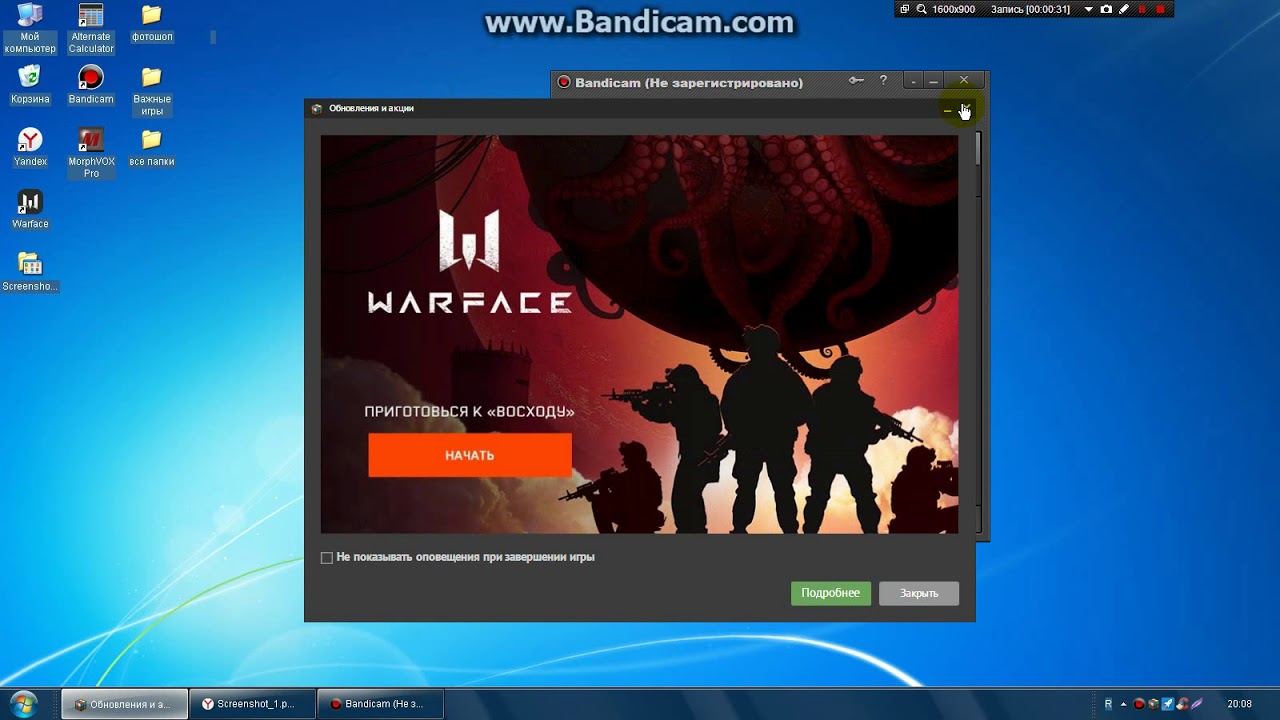Switch to Bandicam taskbar item
1280x720 pixels.
tap(381, 704)
